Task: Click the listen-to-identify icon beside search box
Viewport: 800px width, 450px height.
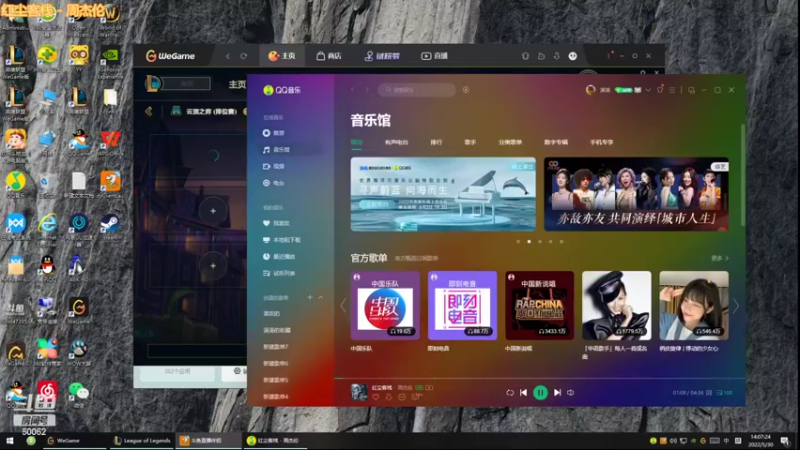Action: click(x=466, y=90)
